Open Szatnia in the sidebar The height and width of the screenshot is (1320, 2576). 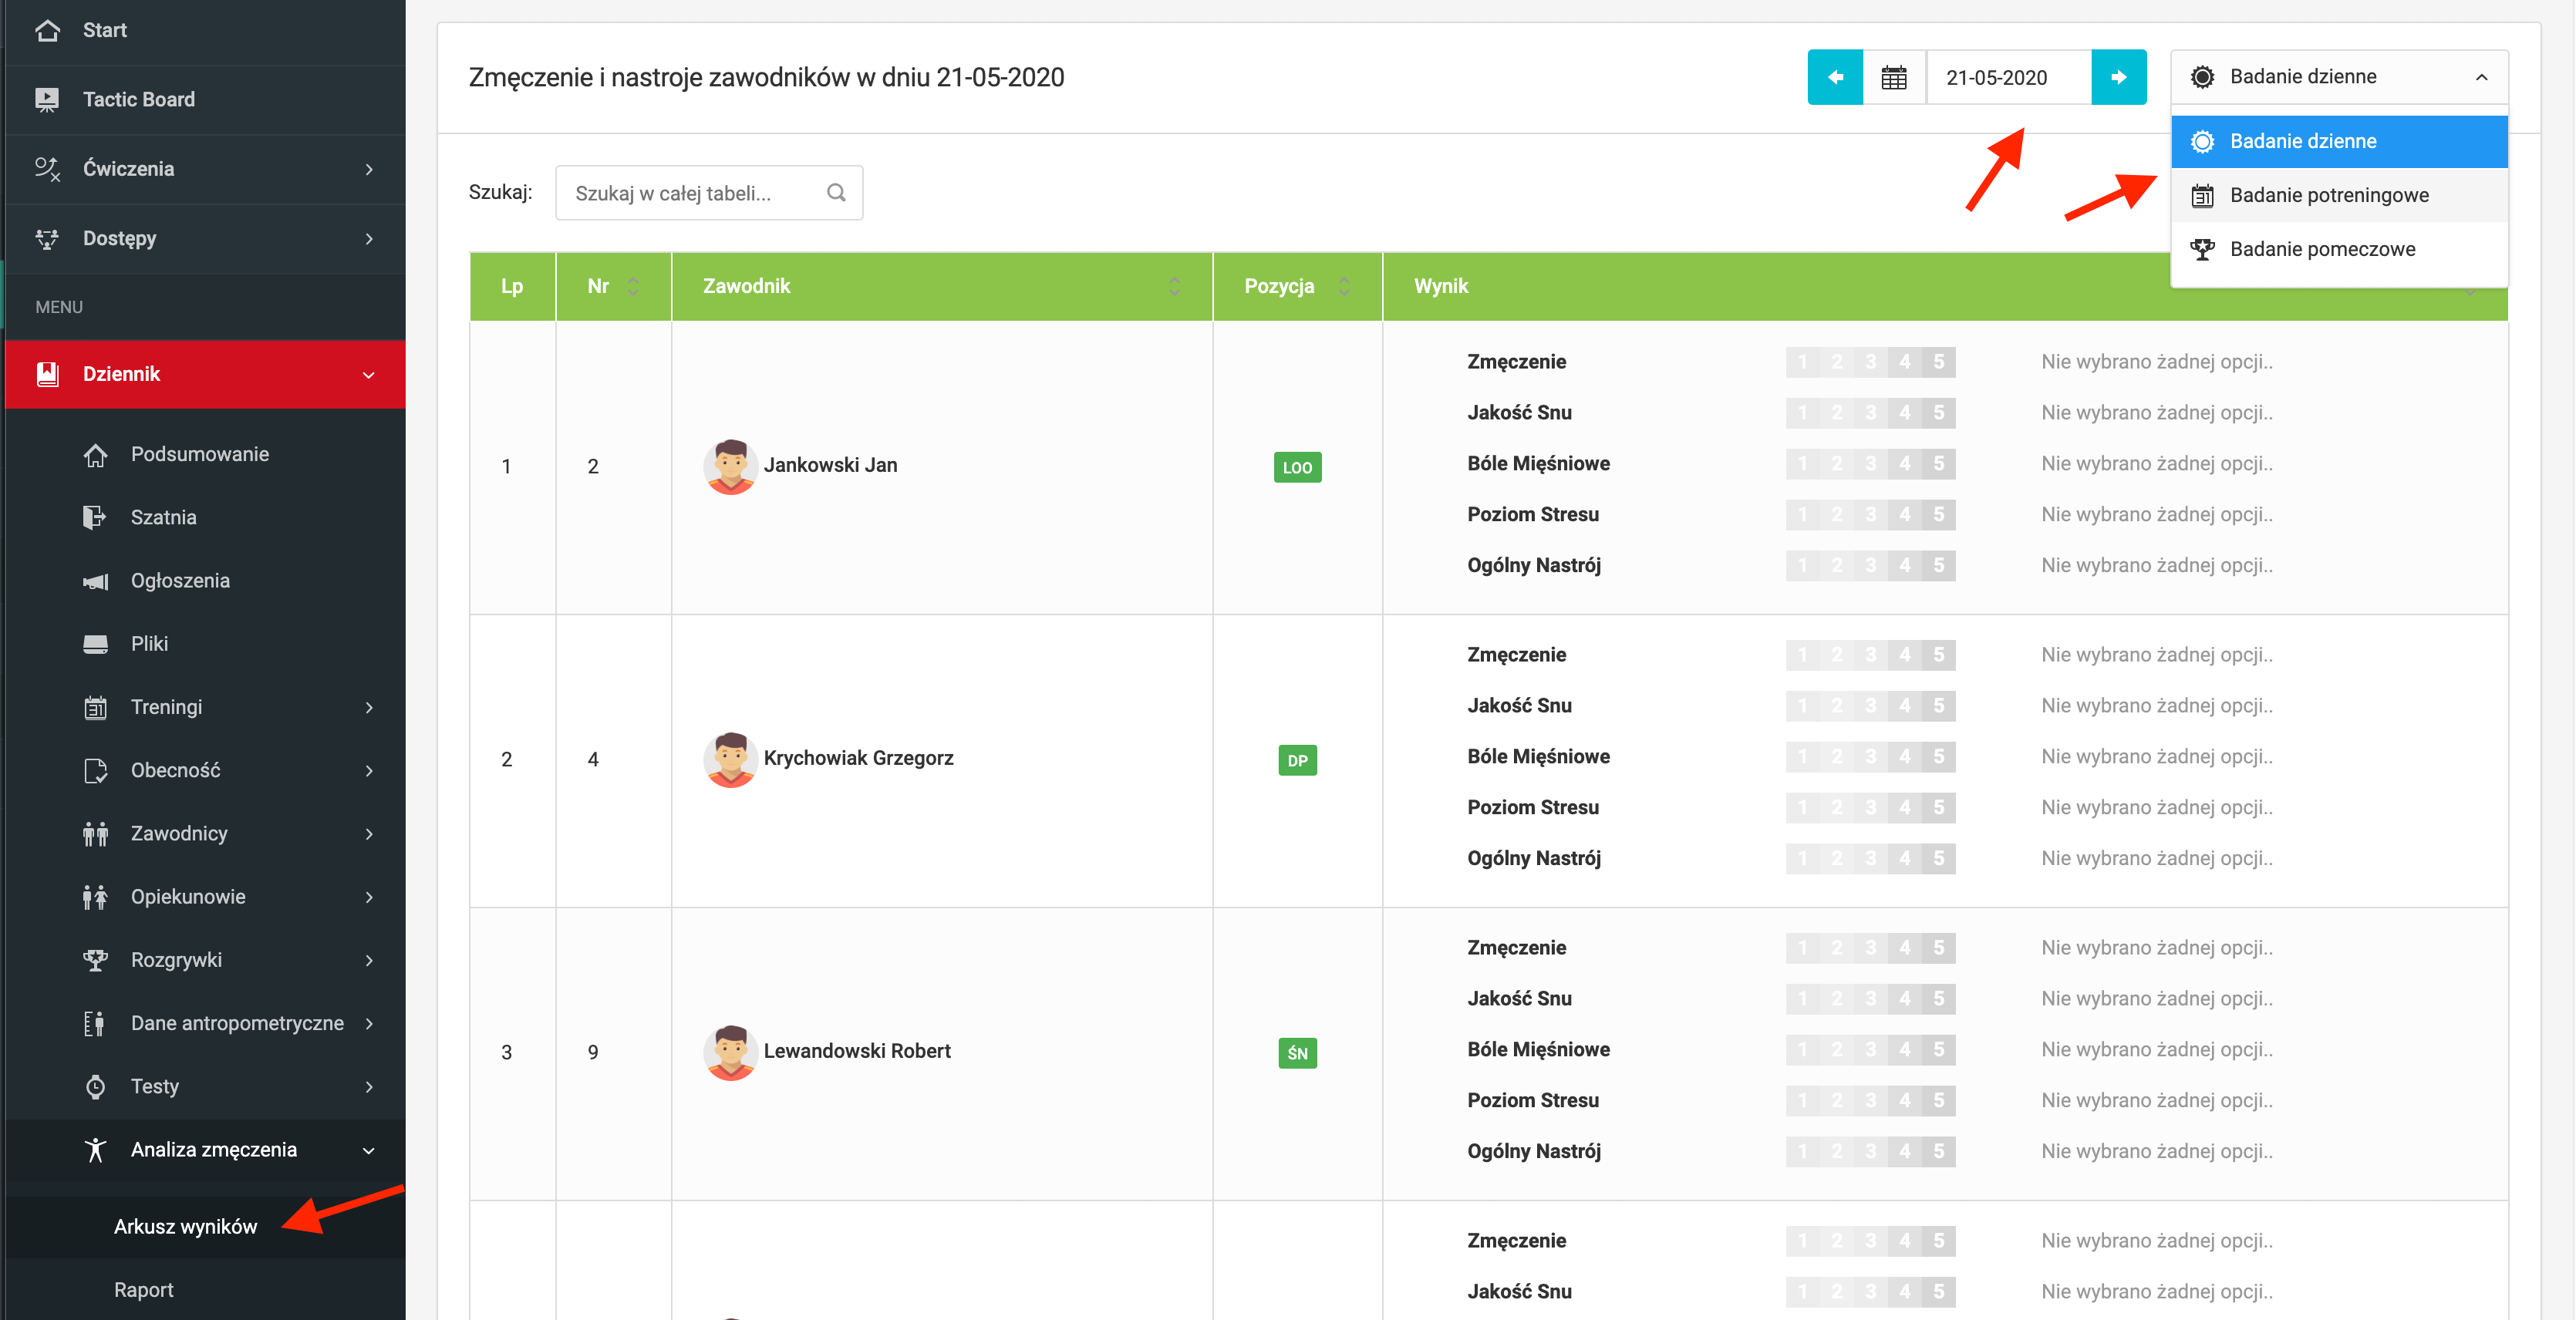click(163, 517)
